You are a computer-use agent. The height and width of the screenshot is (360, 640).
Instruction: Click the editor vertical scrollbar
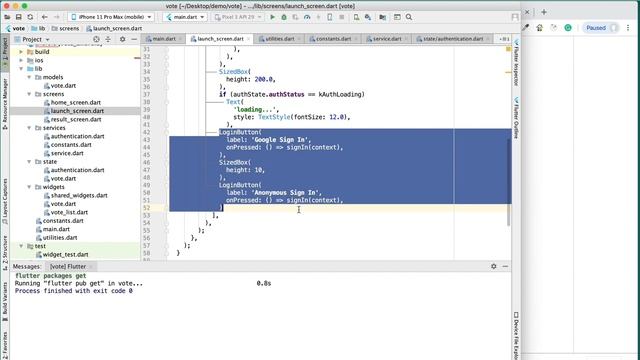509,182
